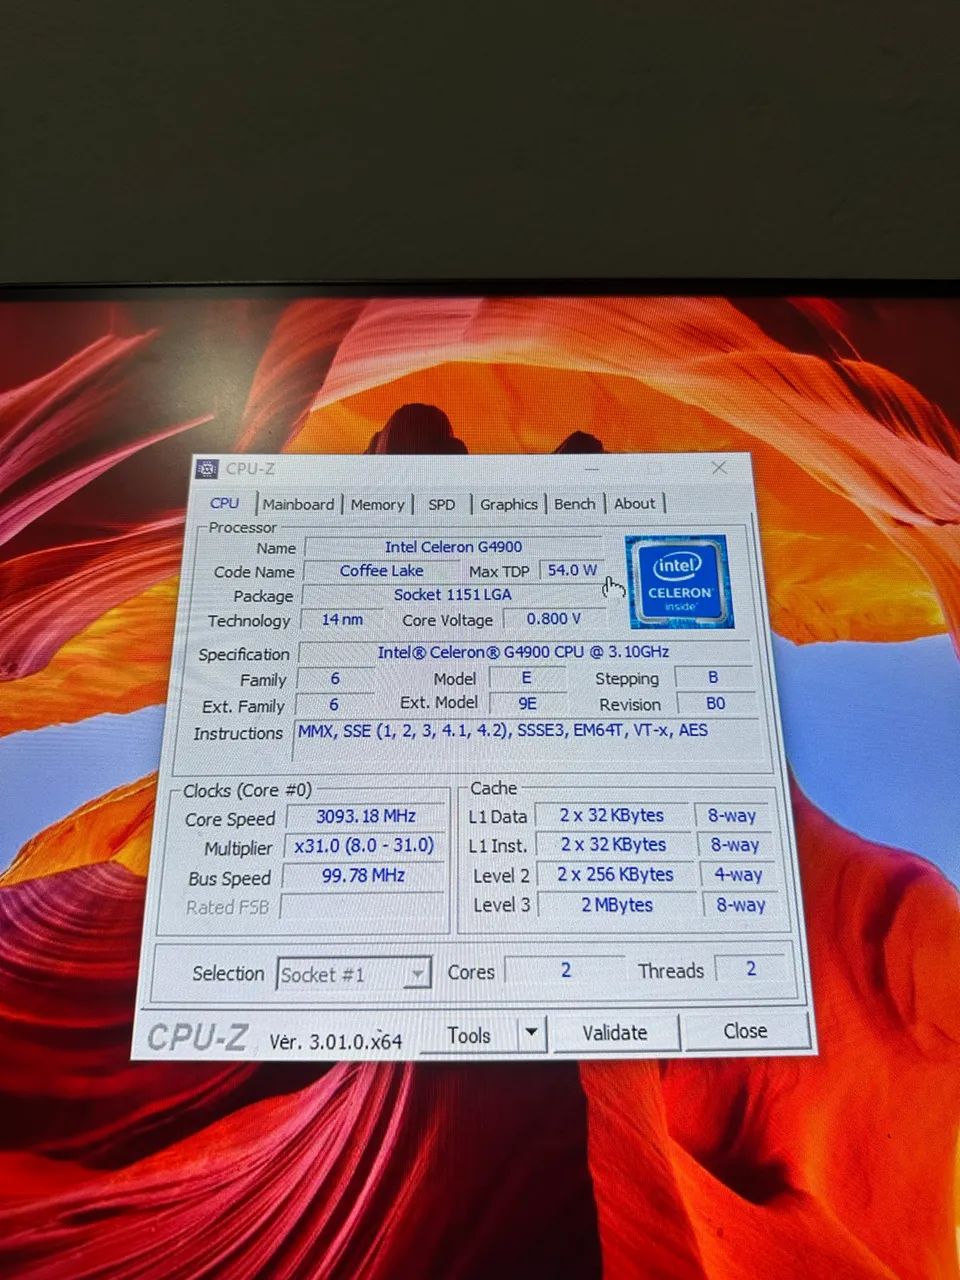Close the CPU-Z window with X

click(x=719, y=467)
